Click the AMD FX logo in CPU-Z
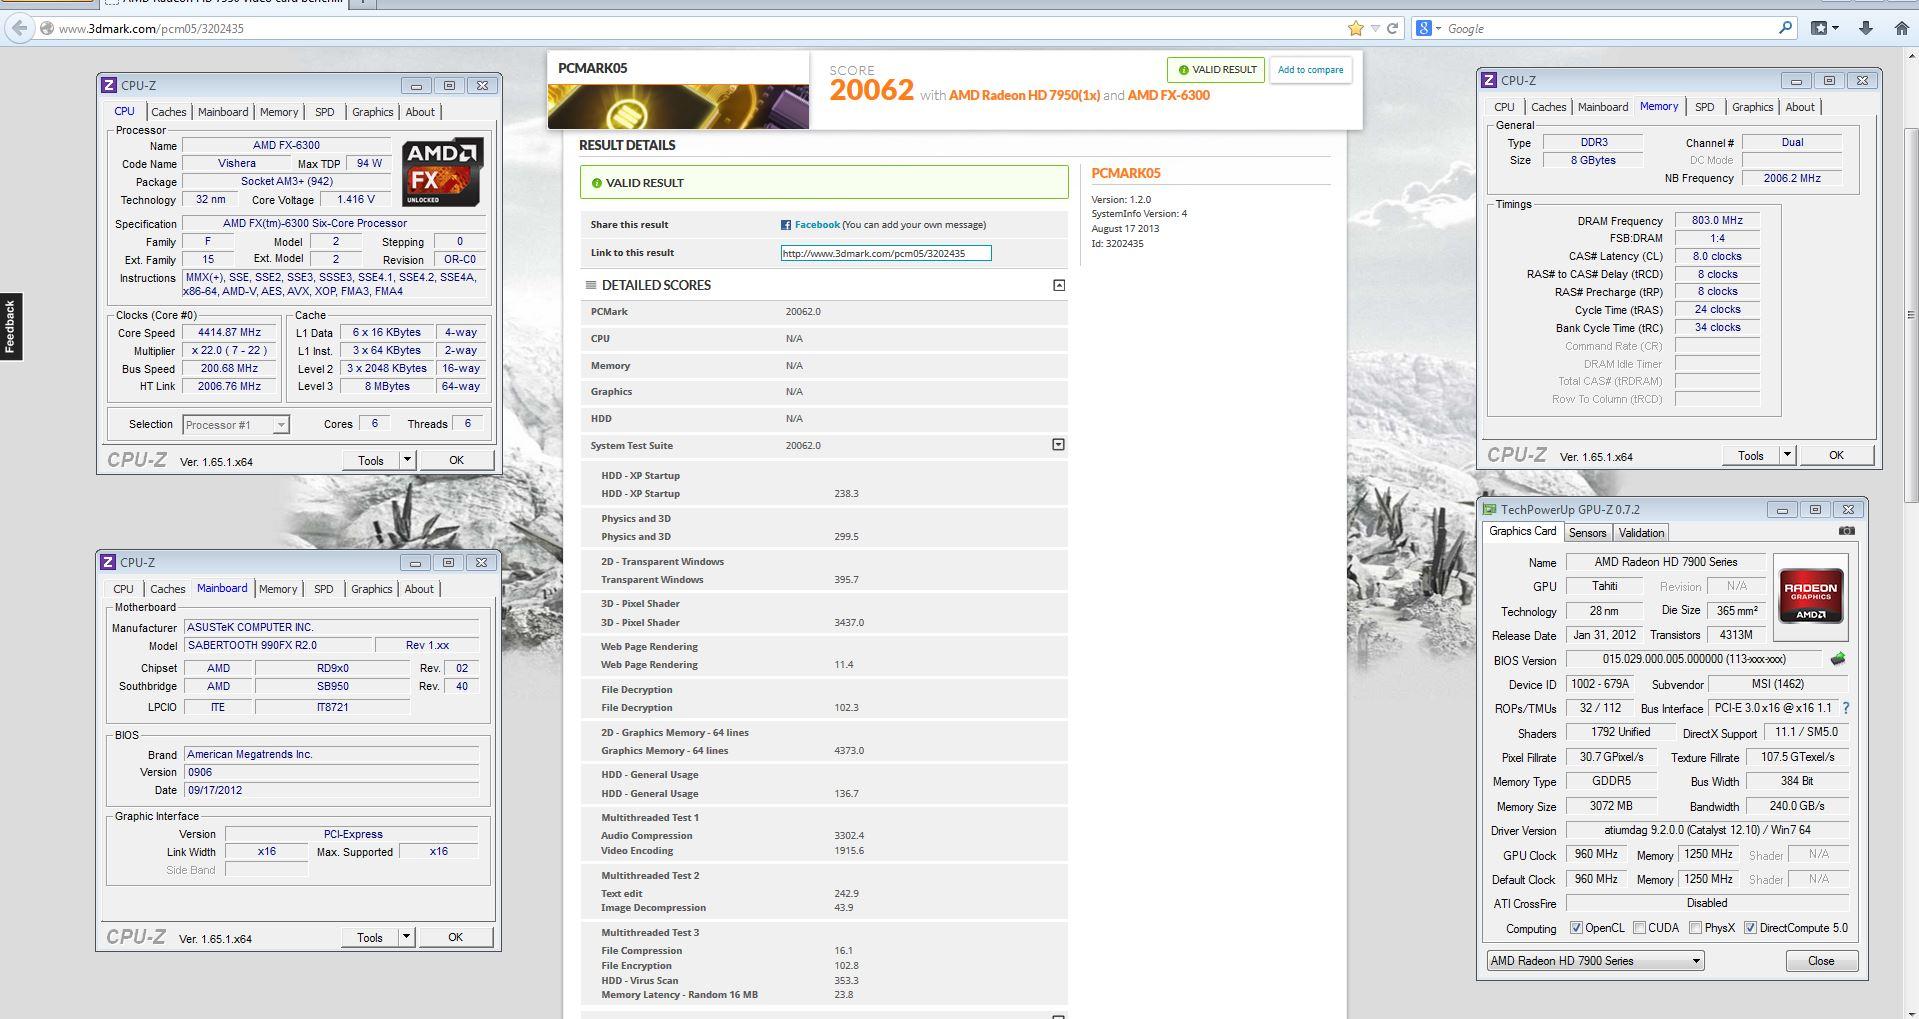Image resolution: width=1919 pixels, height=1019 pixels. click(x=443, y=172)
